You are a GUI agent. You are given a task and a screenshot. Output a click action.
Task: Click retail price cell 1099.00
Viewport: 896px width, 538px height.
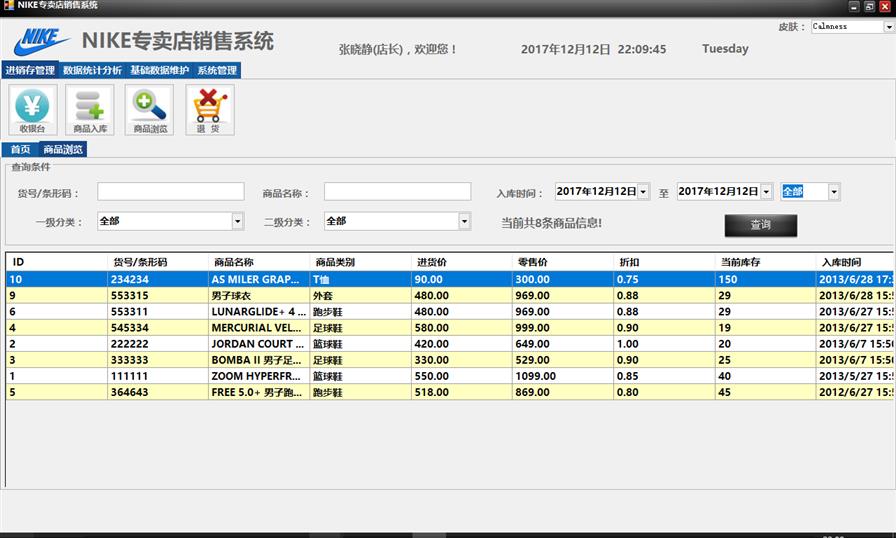coord(563,376)
